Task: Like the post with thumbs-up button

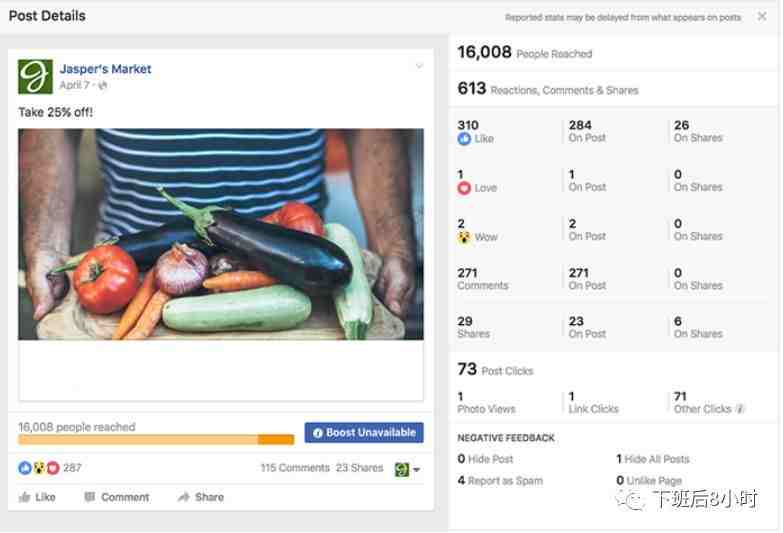Action: pos(37,497)
